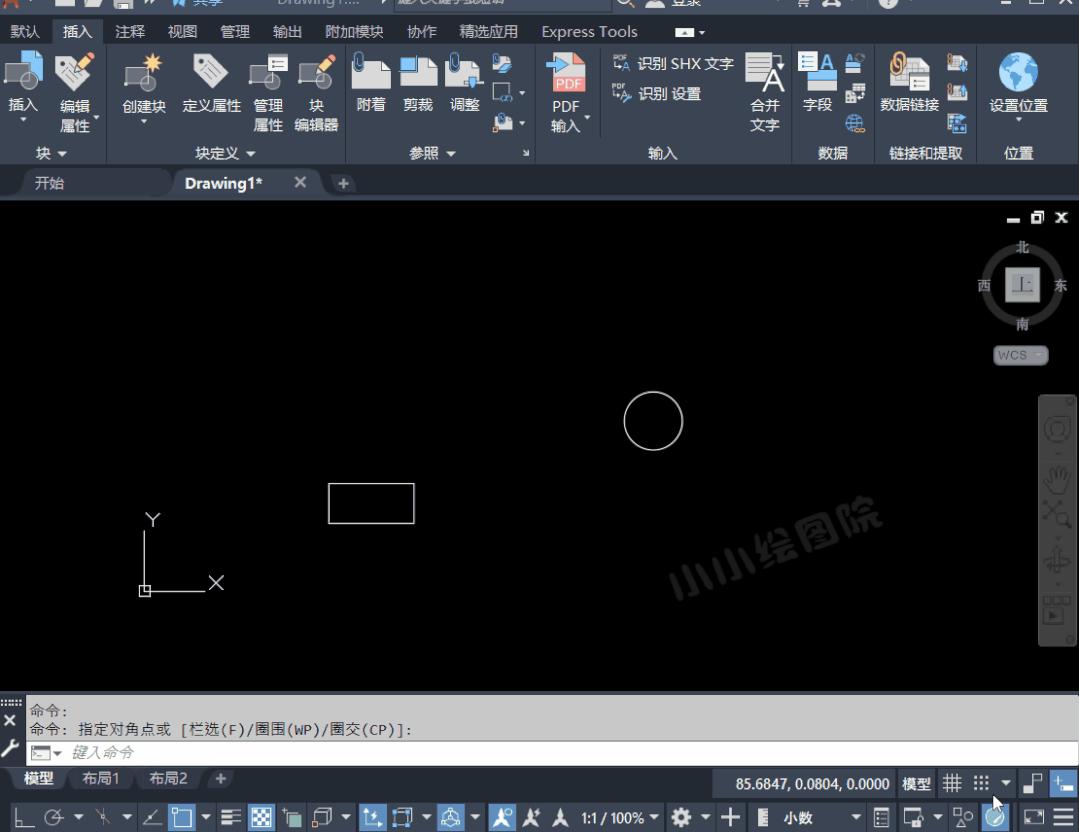Toggle grid display in the status bar

click(950, 781)
